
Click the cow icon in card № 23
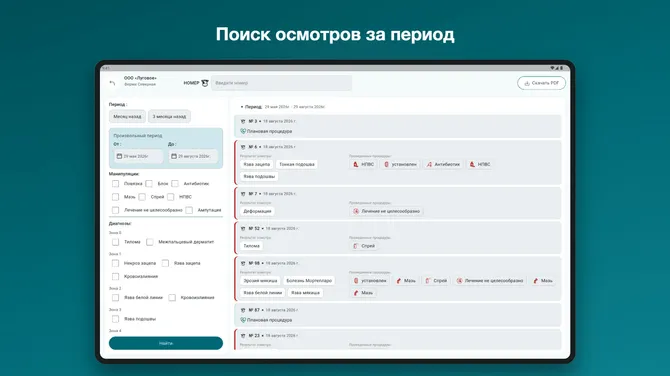tap(243, 336)
